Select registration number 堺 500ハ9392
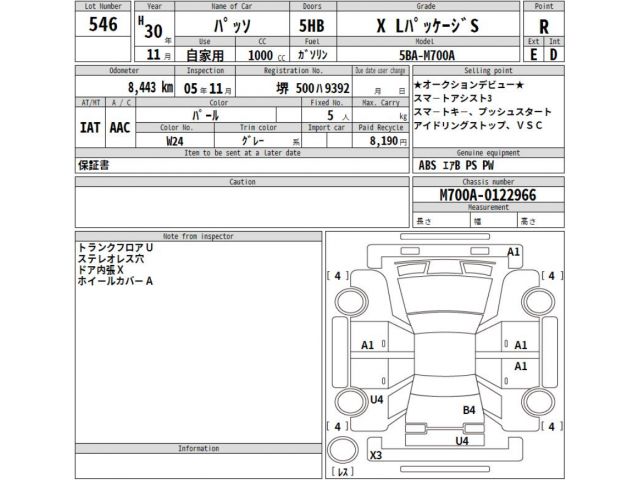The height and width of the screenshot is (480, 640). click(313, 88)
